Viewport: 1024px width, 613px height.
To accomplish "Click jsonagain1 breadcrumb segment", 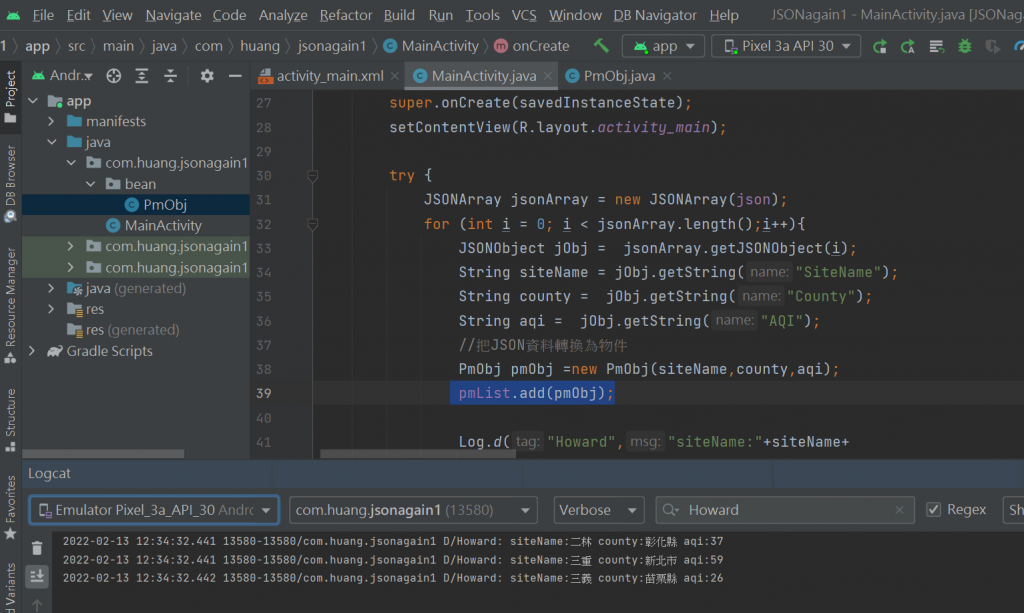I will (332, 46).
